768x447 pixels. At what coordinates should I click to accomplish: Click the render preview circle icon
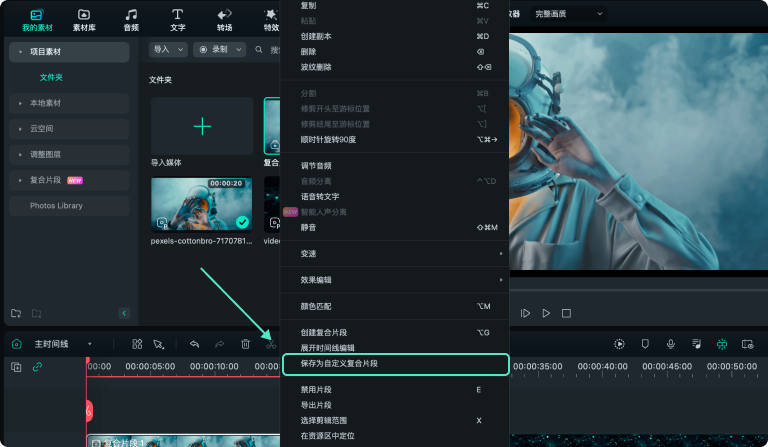tap(619, 344)
